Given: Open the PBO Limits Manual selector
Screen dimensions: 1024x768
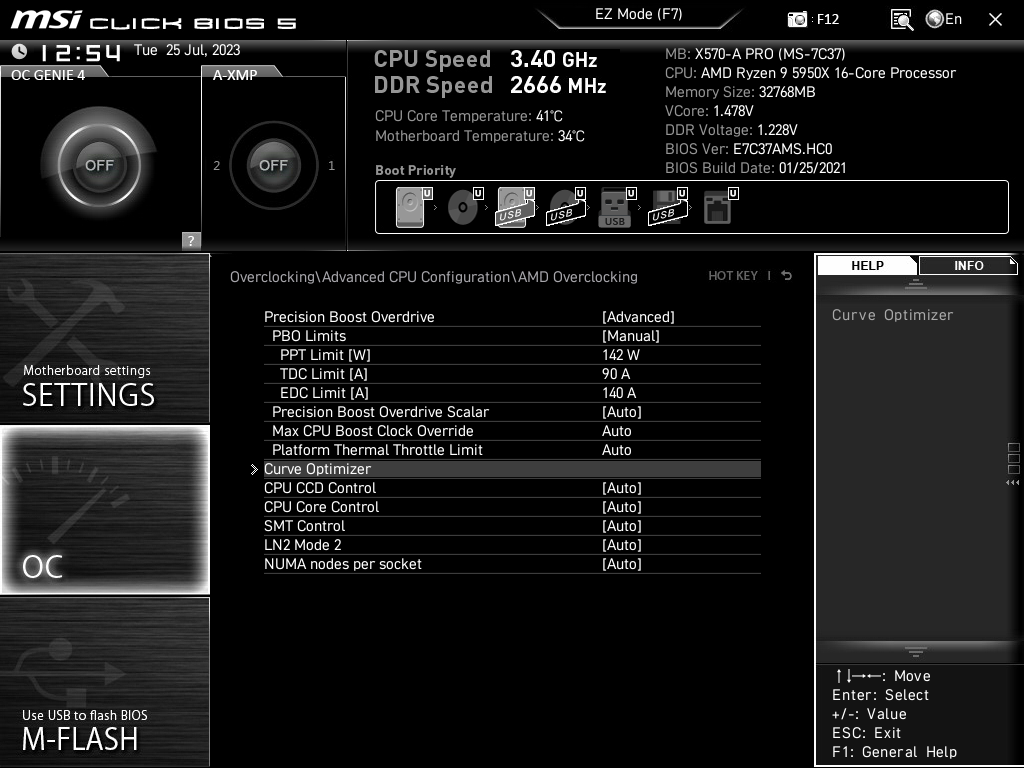Looking at the screenshot, I should pos(634,336).
